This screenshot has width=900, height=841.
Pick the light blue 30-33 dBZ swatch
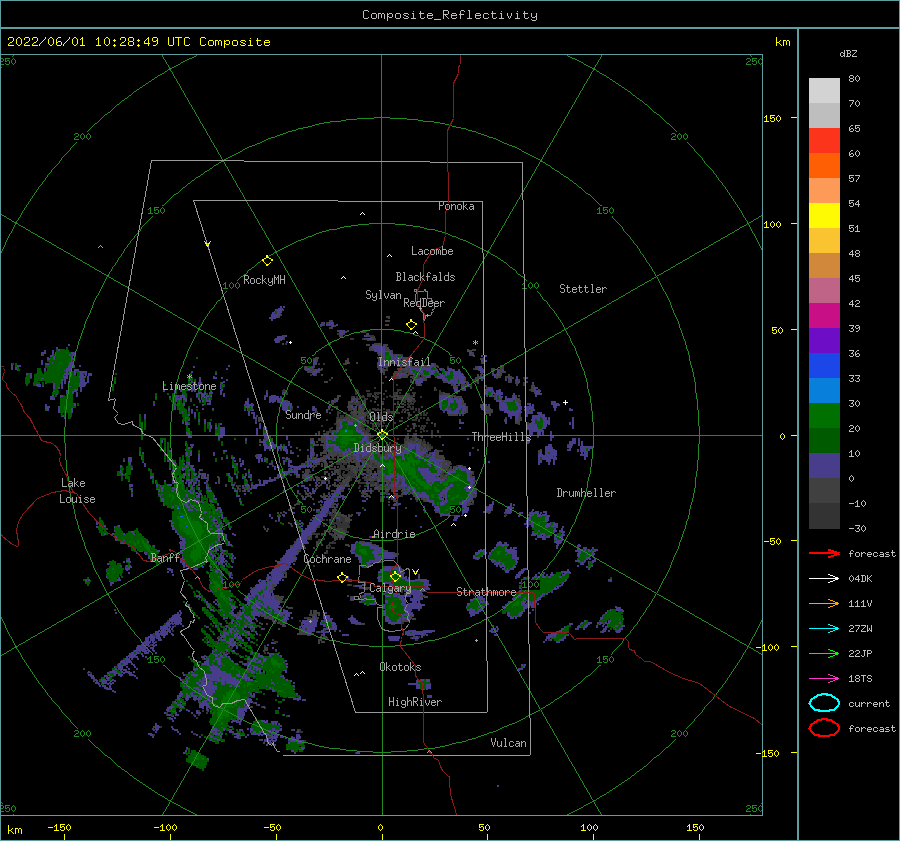[824, 391]
